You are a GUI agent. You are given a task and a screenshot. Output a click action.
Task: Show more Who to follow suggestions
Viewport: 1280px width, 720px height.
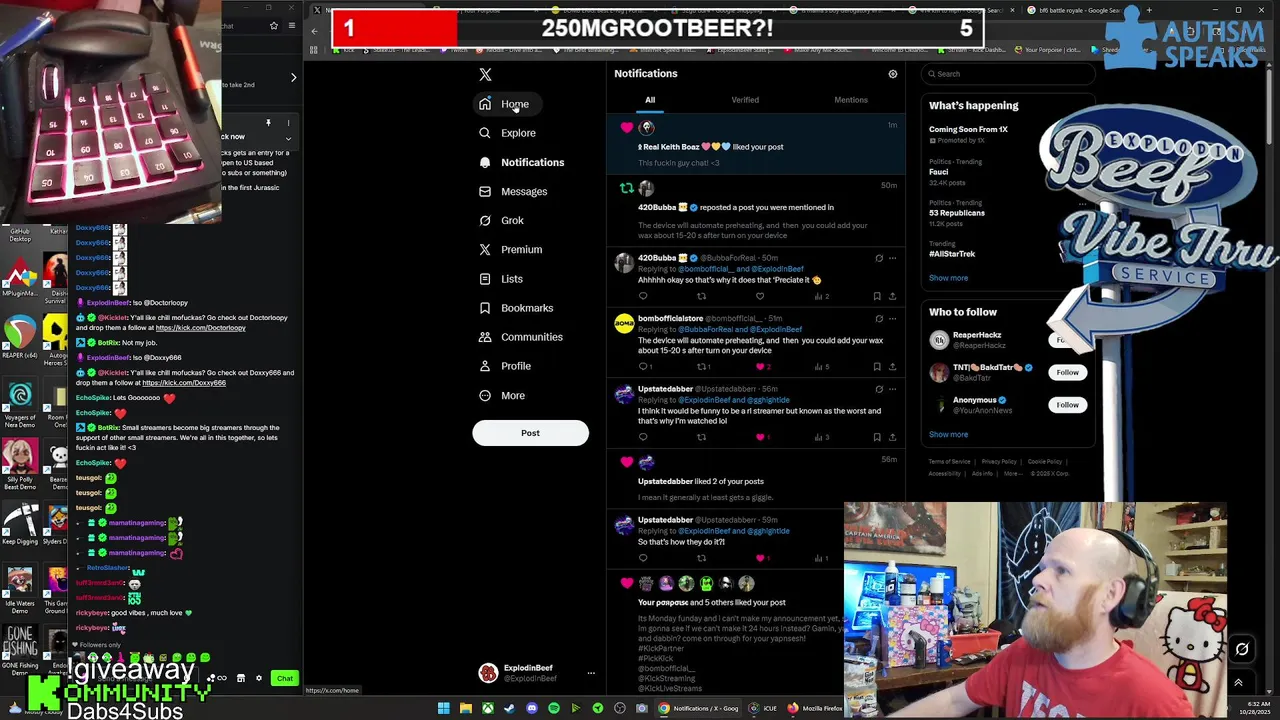pos(948,435)
